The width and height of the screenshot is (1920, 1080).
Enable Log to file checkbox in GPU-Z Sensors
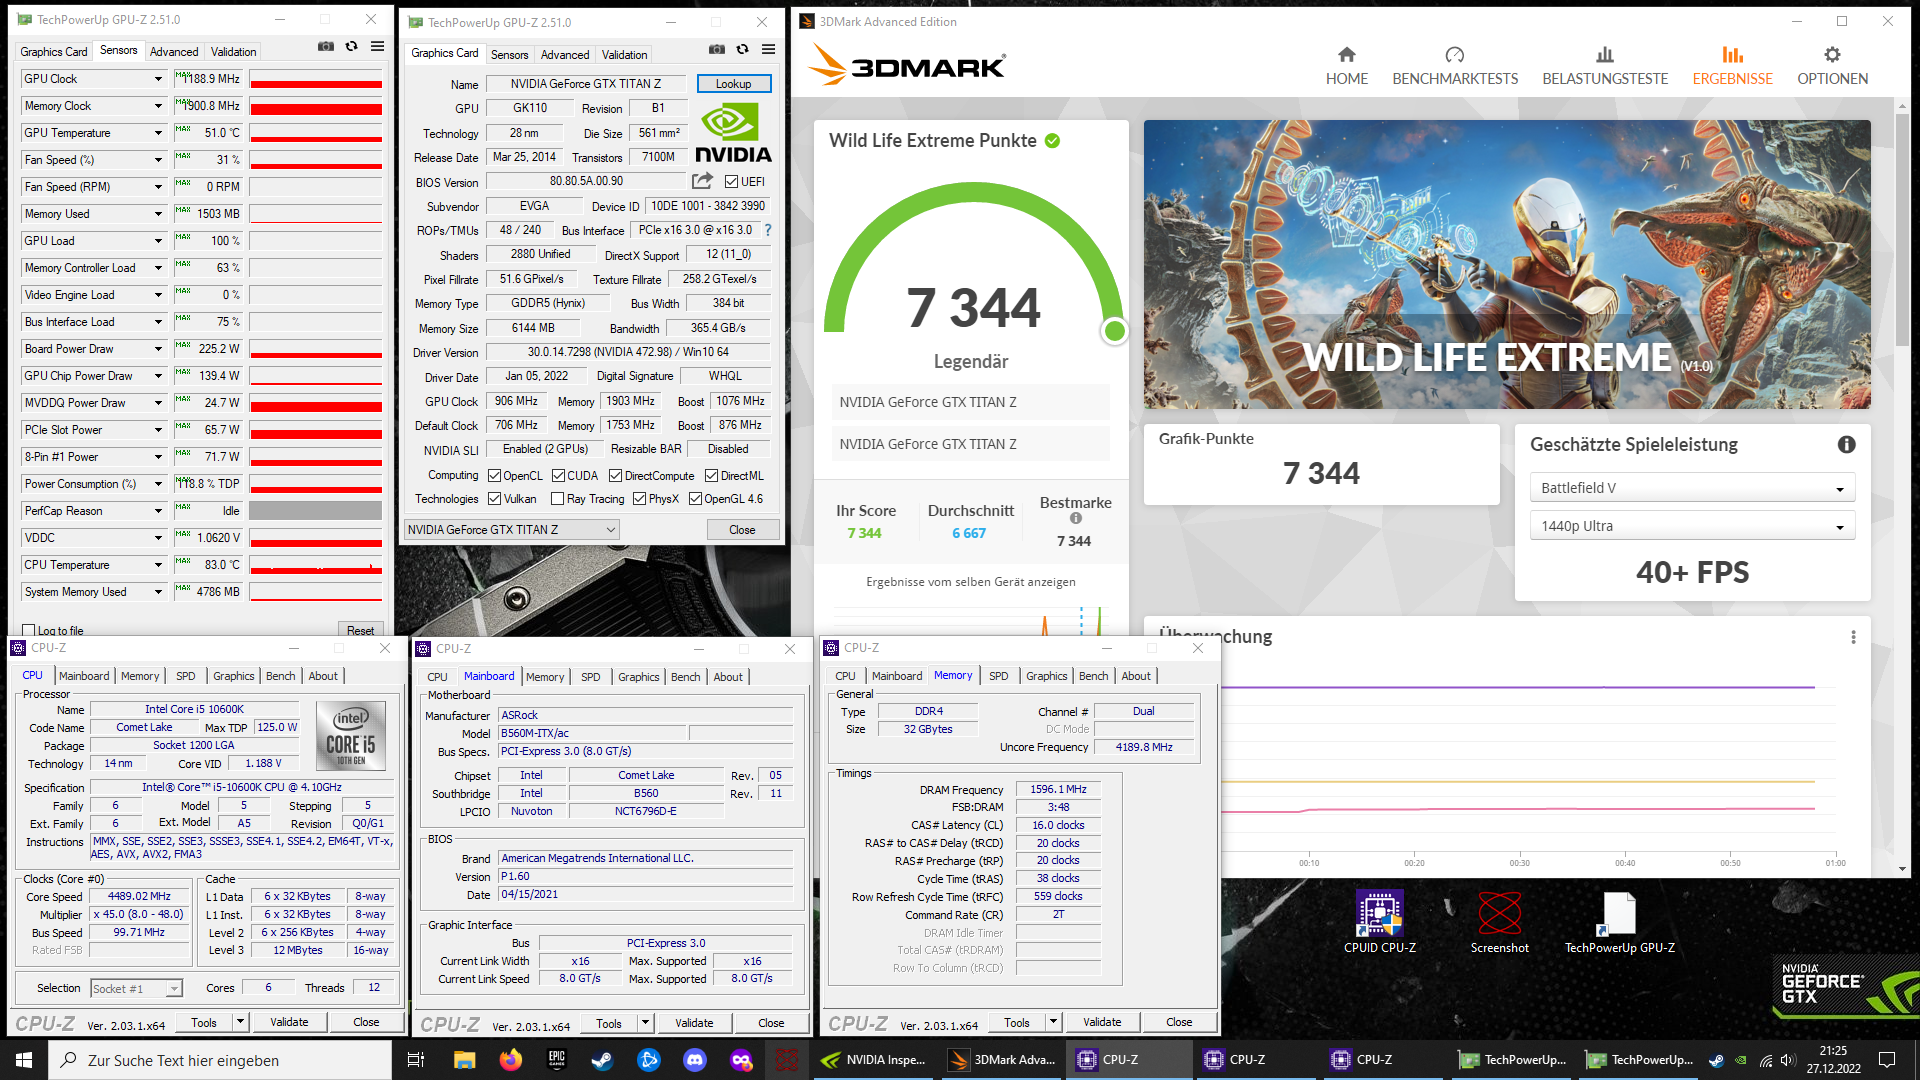(29, 631)
